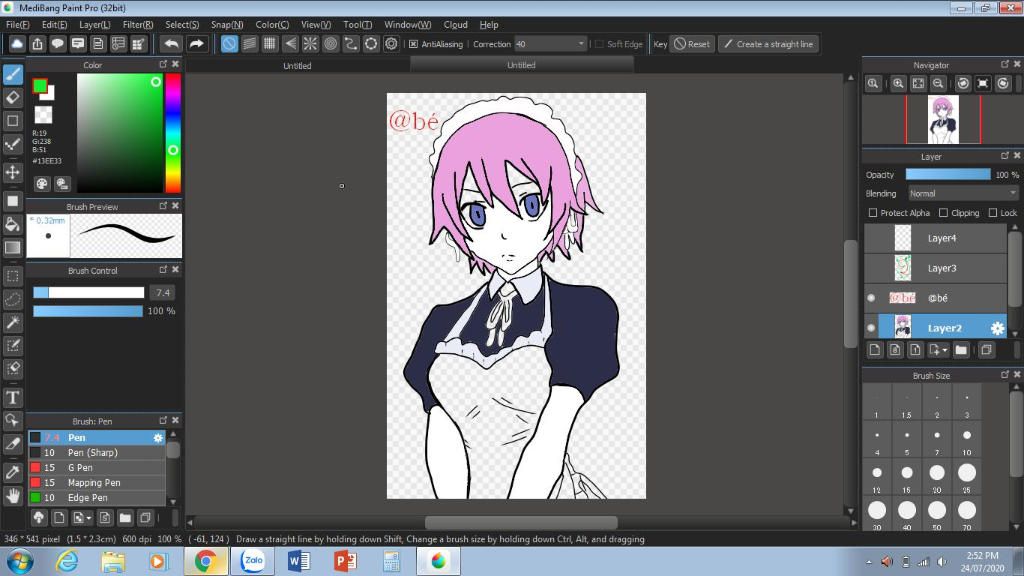Open the Correction value dropdown

click(x=581, y=44)
